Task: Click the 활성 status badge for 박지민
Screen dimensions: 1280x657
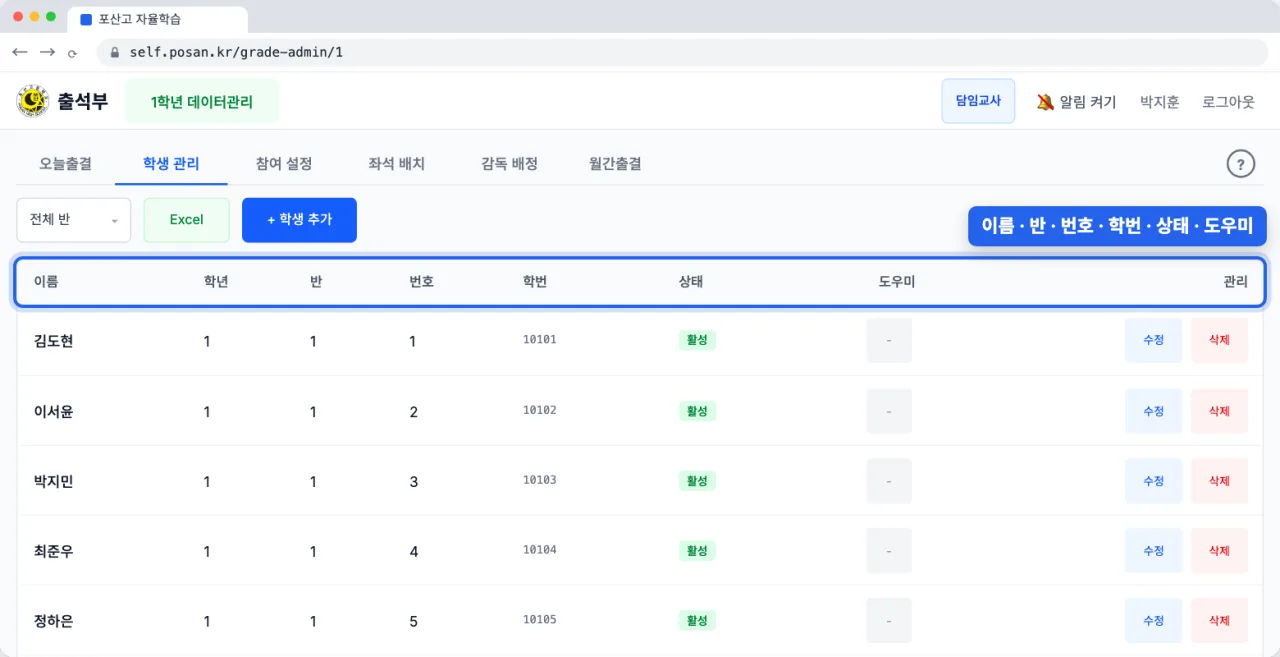Action: [x=697, y=481]
